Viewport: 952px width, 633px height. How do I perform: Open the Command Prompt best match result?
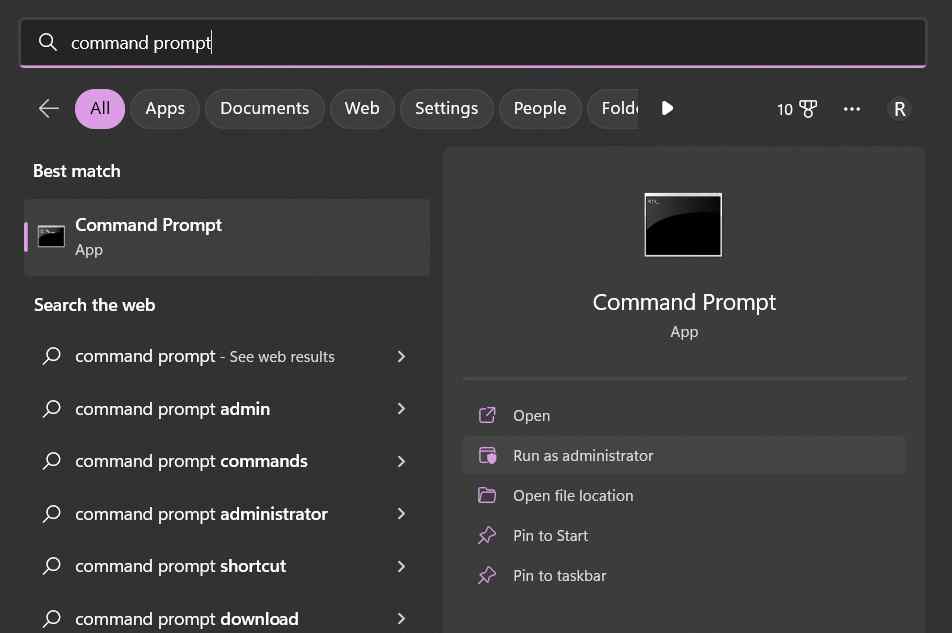226,237
